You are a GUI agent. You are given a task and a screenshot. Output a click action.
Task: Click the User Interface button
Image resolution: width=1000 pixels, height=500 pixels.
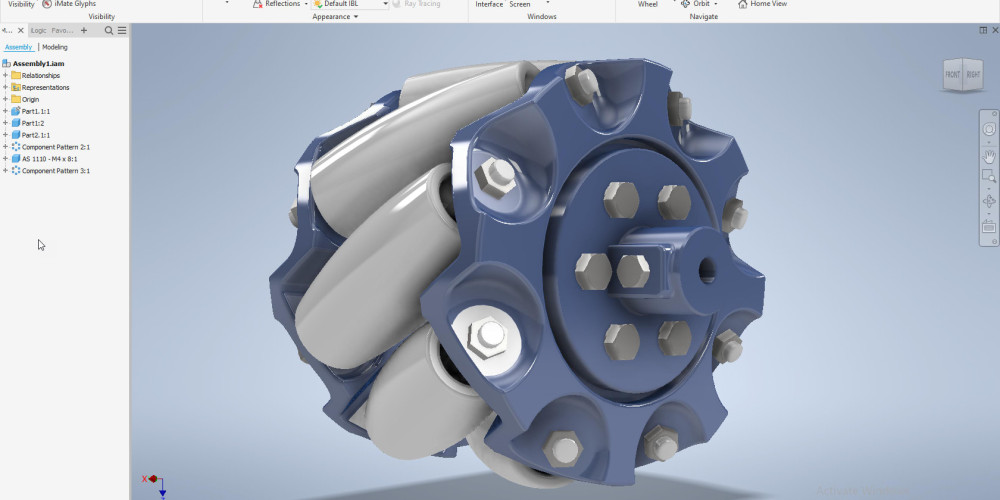[x=489, y=4]
